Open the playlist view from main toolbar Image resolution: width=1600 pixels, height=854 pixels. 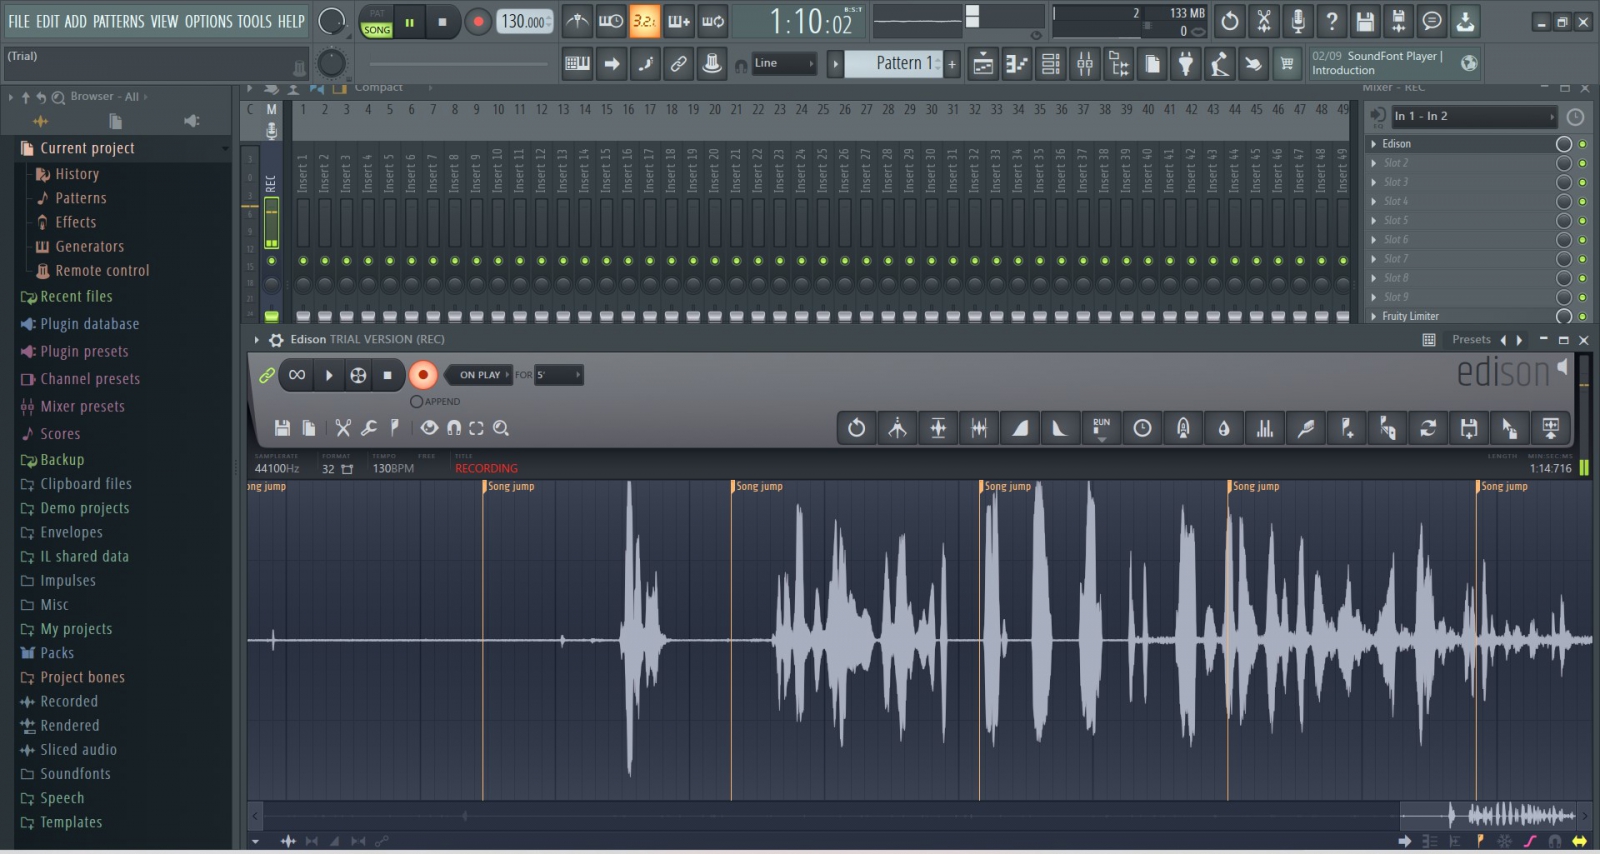(983, 64)
